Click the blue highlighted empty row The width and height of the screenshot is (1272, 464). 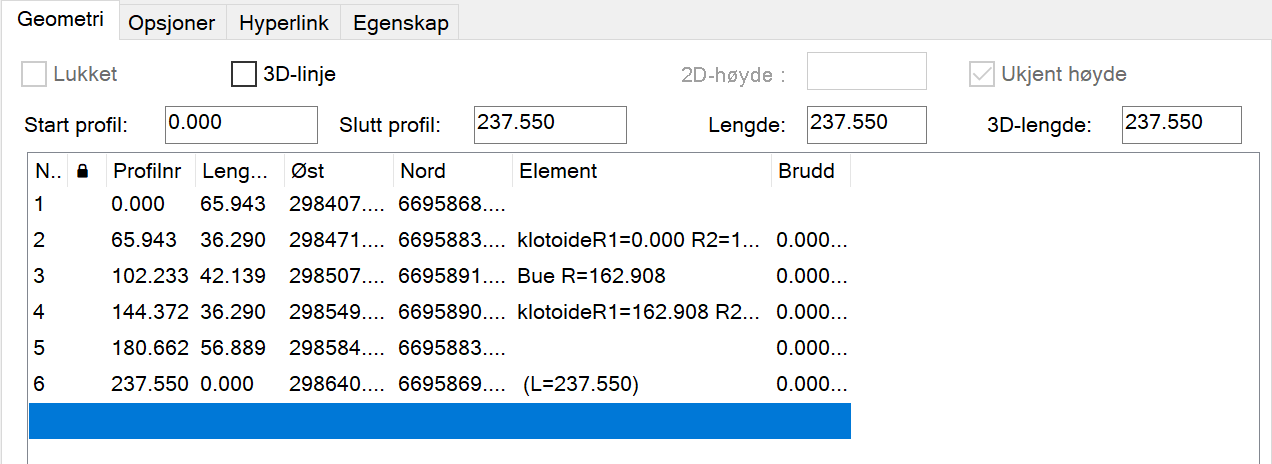tap(439, 421)
